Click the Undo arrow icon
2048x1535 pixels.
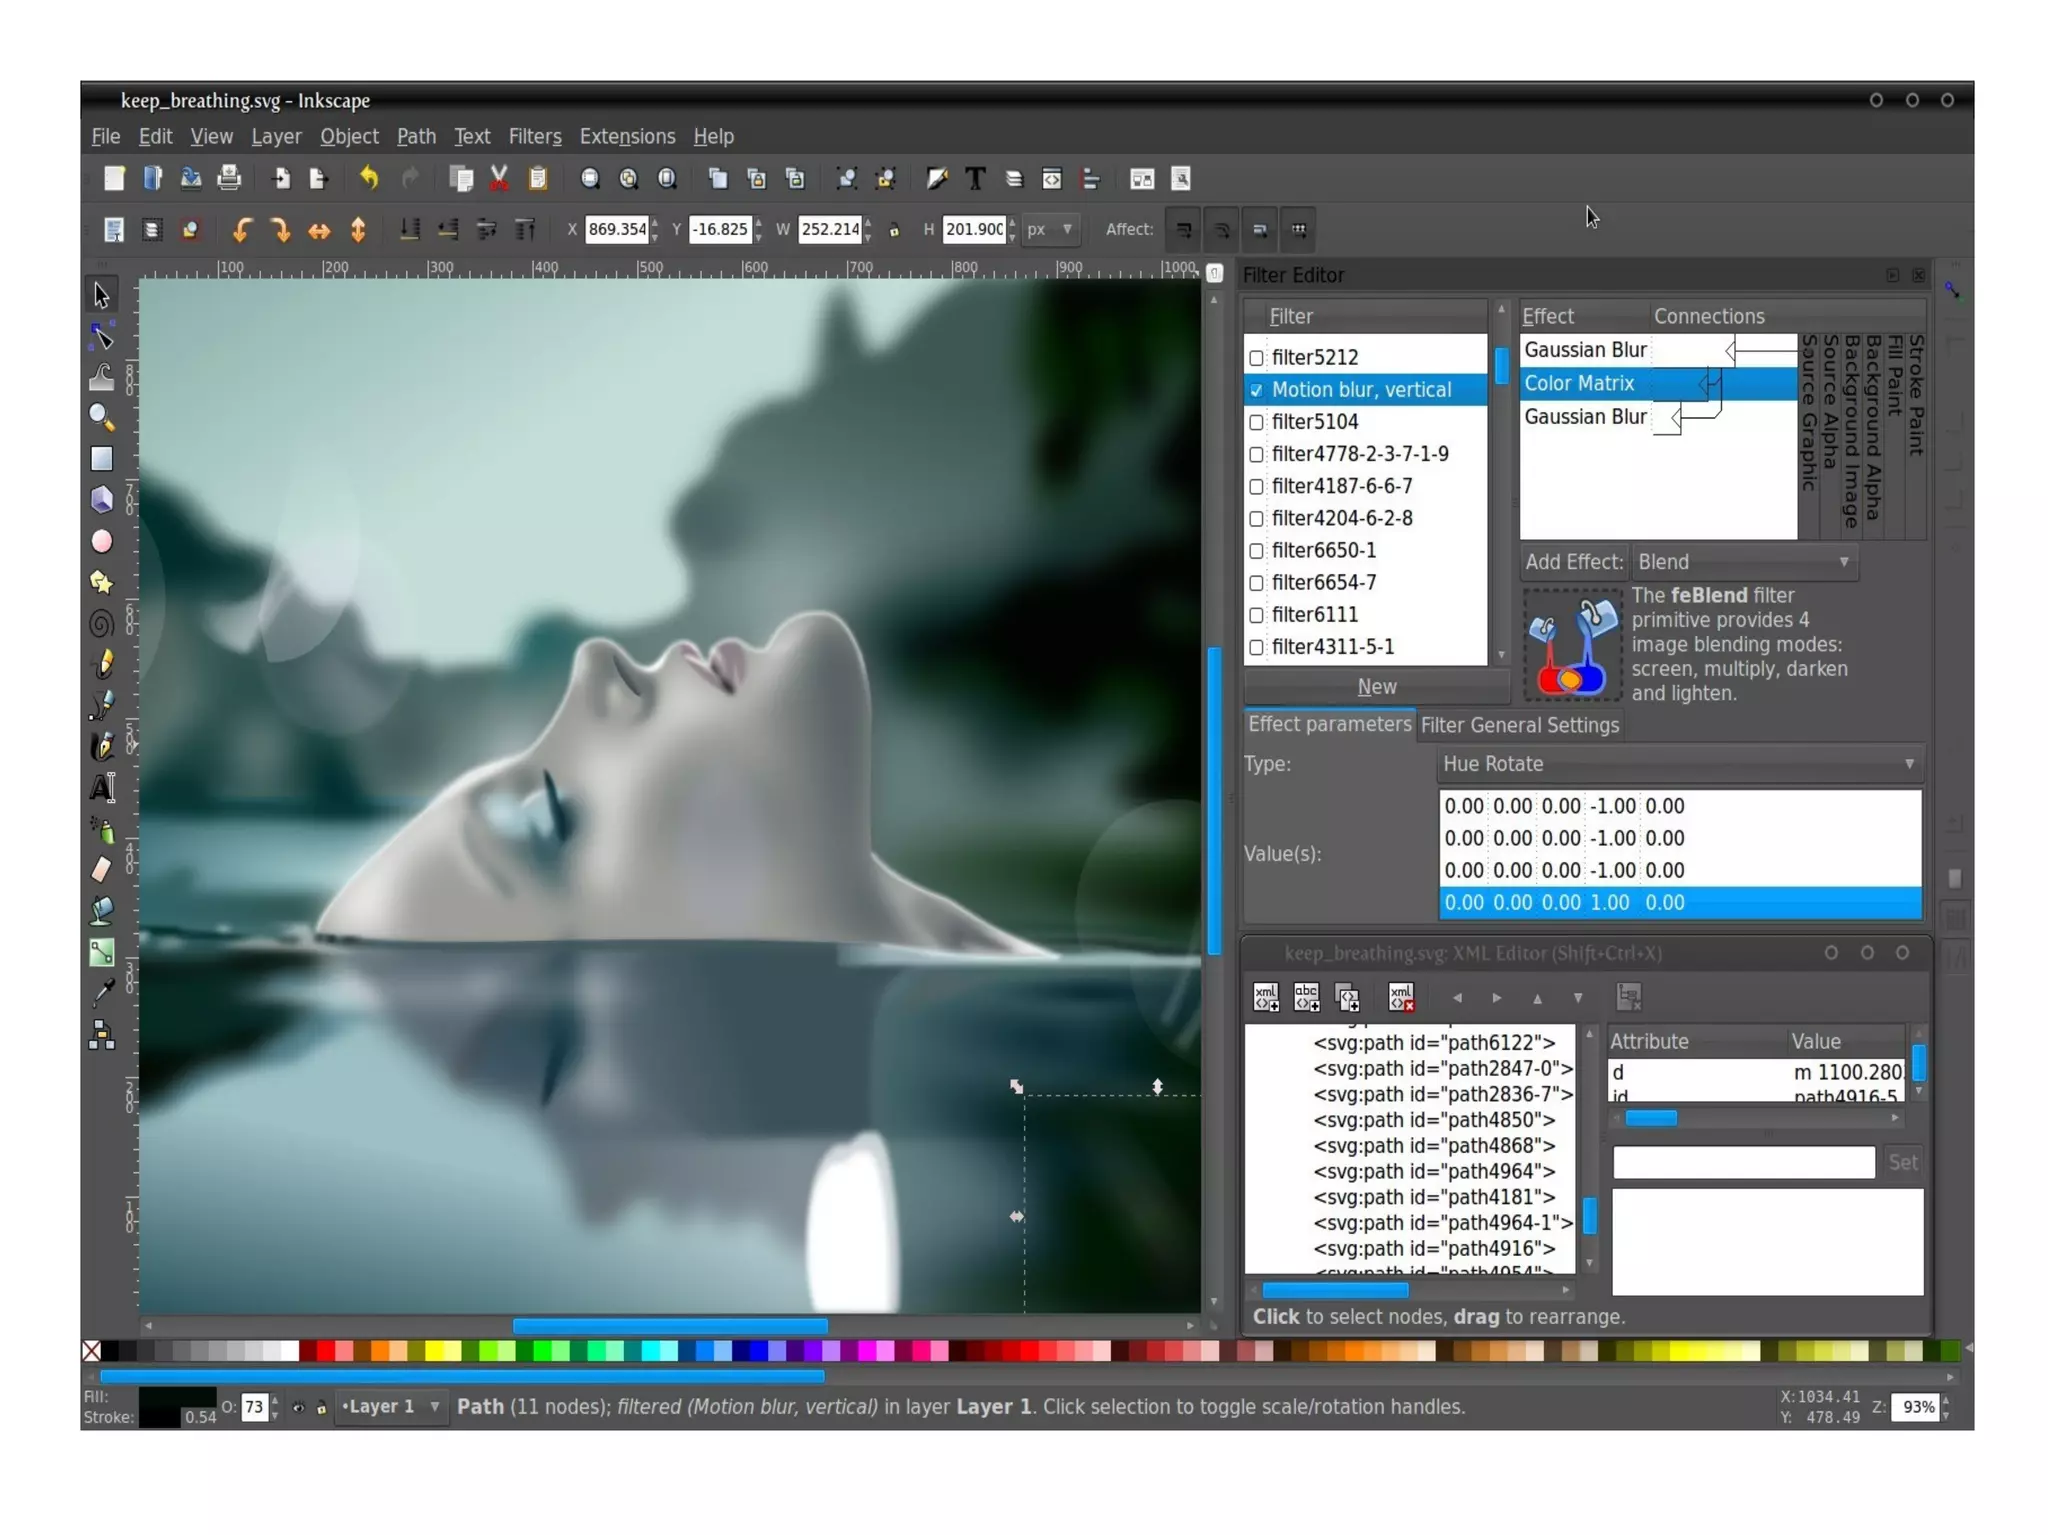(x=369, y=179)
